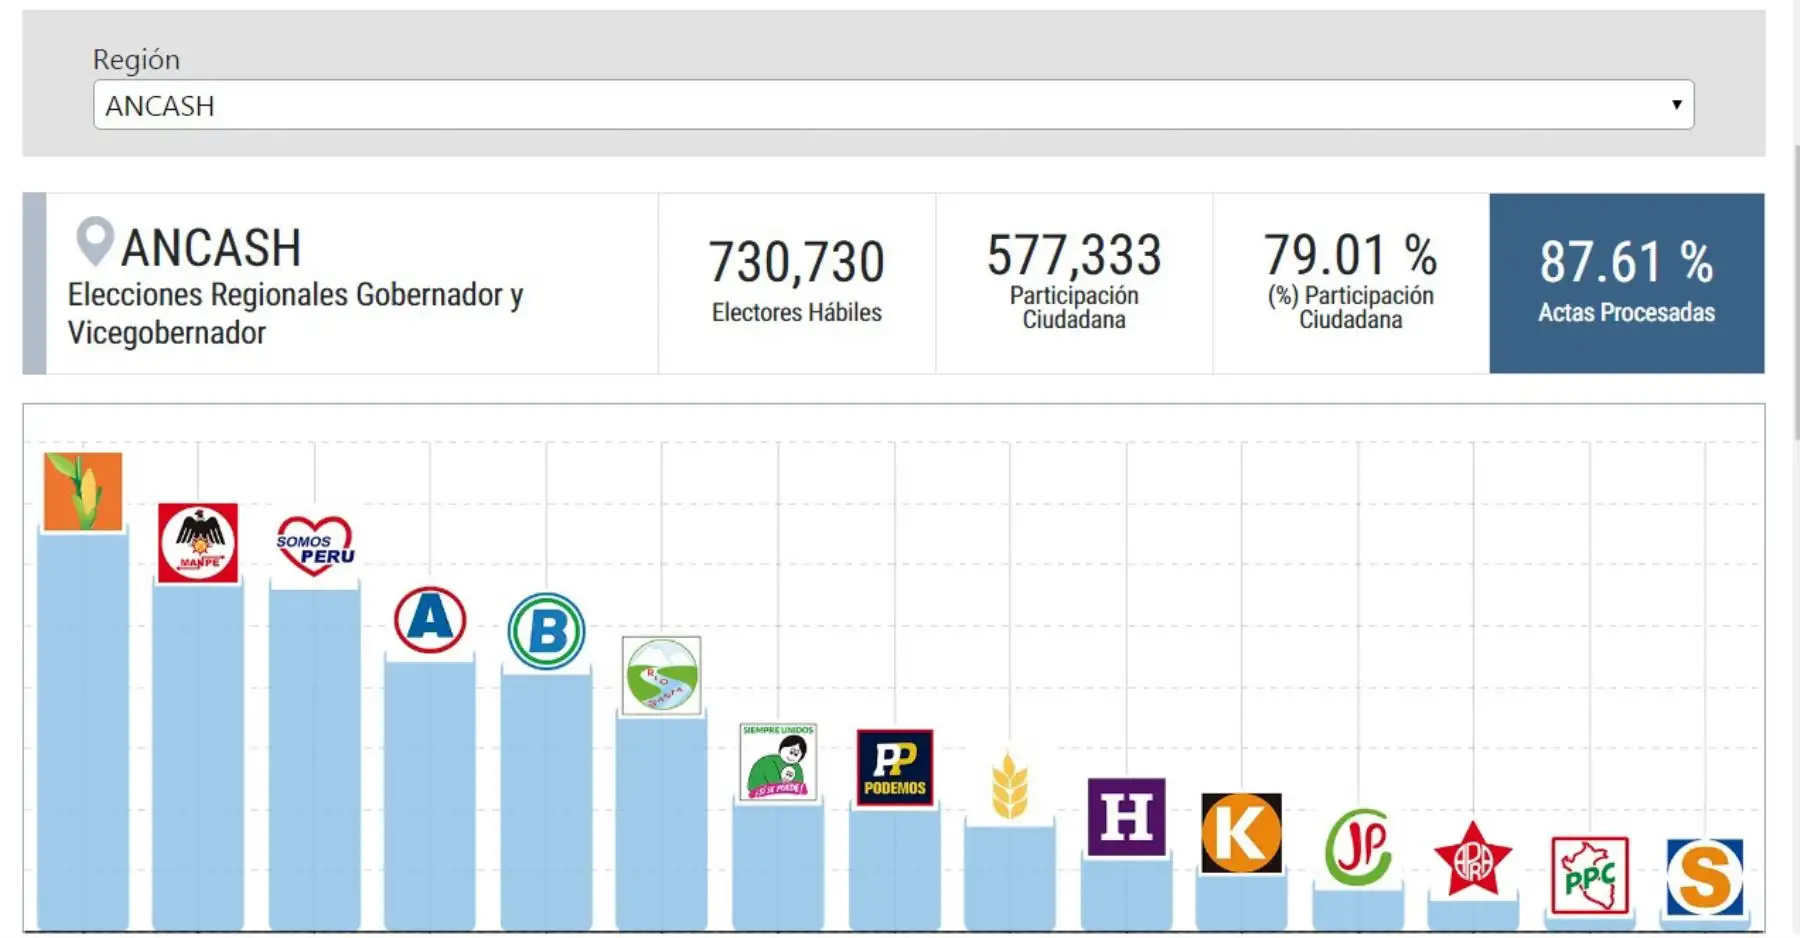Screen dimensions: 1800x938
Task: Select the Río Santa landscape party logo
Action: pyautogui.click(x=661, y=675)
